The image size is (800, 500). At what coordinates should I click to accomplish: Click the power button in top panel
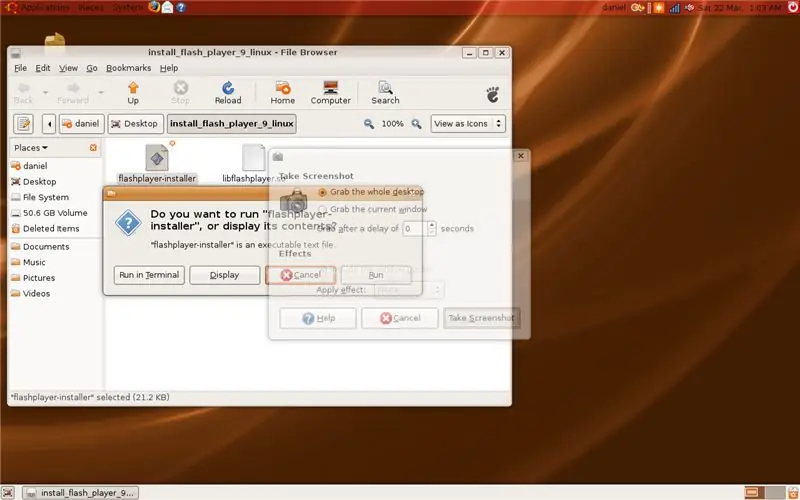793,7
